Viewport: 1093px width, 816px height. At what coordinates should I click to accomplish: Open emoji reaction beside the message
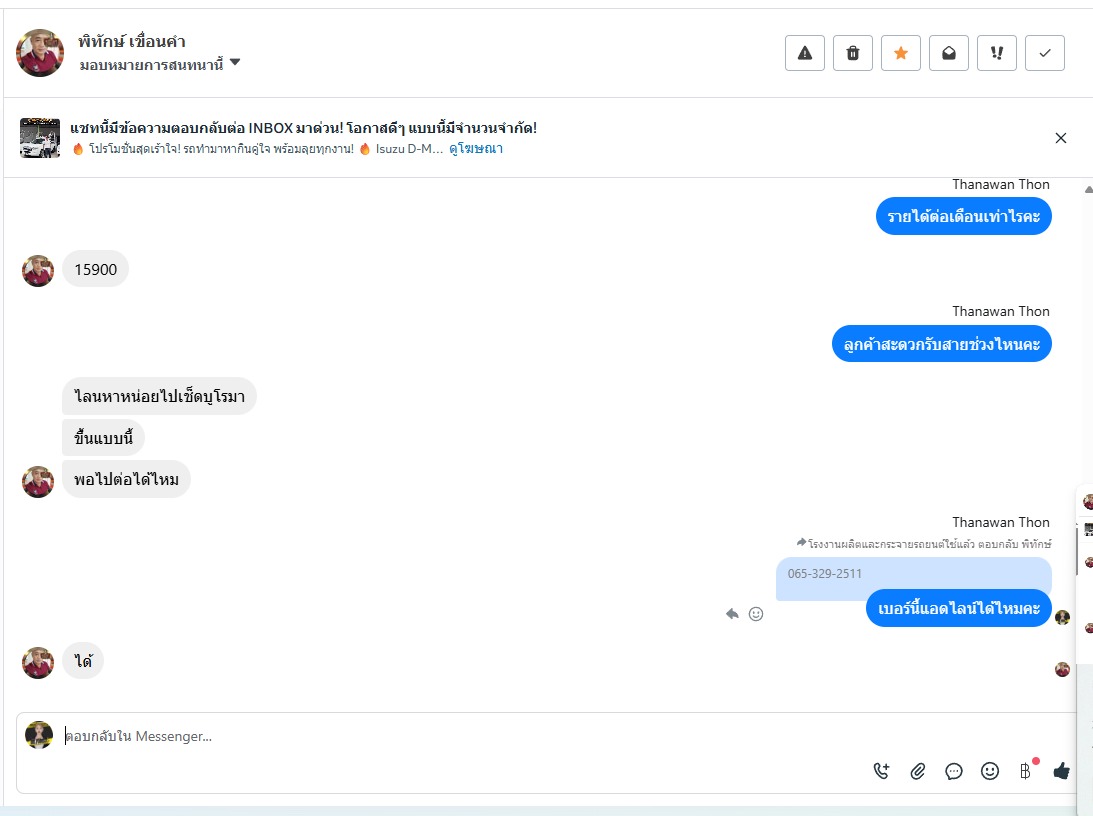(756, 614)
